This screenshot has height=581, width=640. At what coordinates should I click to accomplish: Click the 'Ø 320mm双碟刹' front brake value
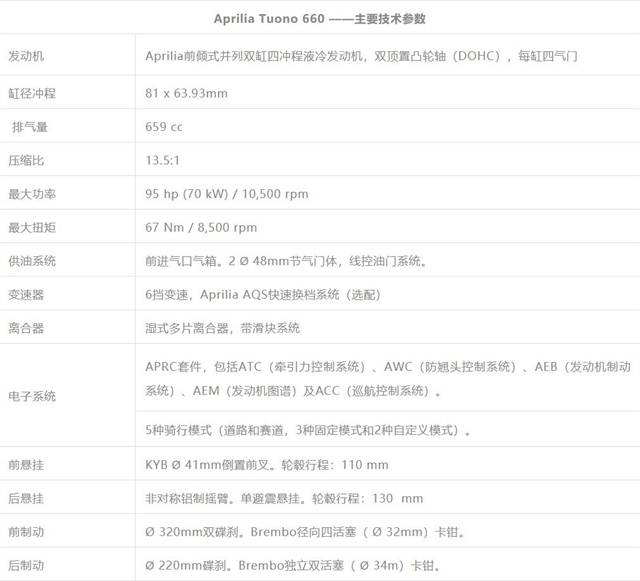305,532
